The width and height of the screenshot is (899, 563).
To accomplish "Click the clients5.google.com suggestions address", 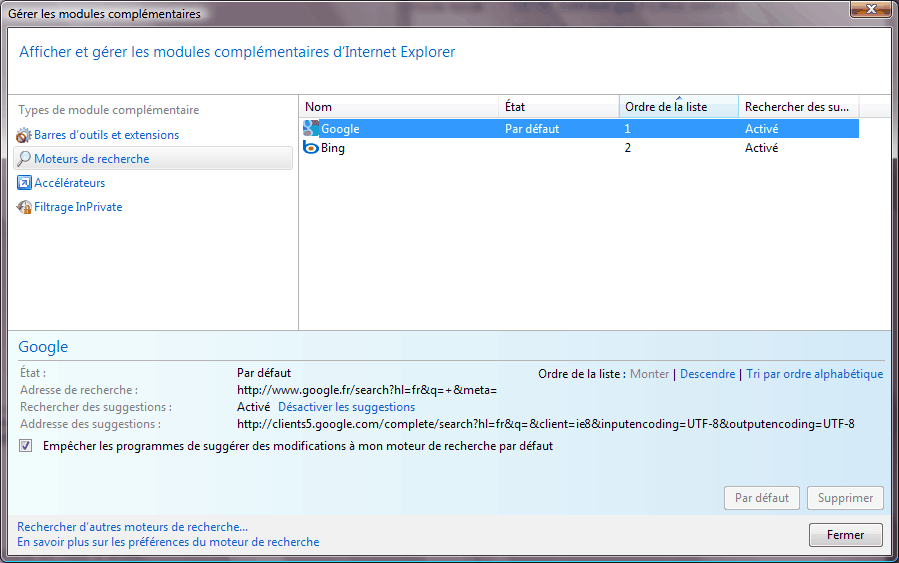I will [546, 424].
